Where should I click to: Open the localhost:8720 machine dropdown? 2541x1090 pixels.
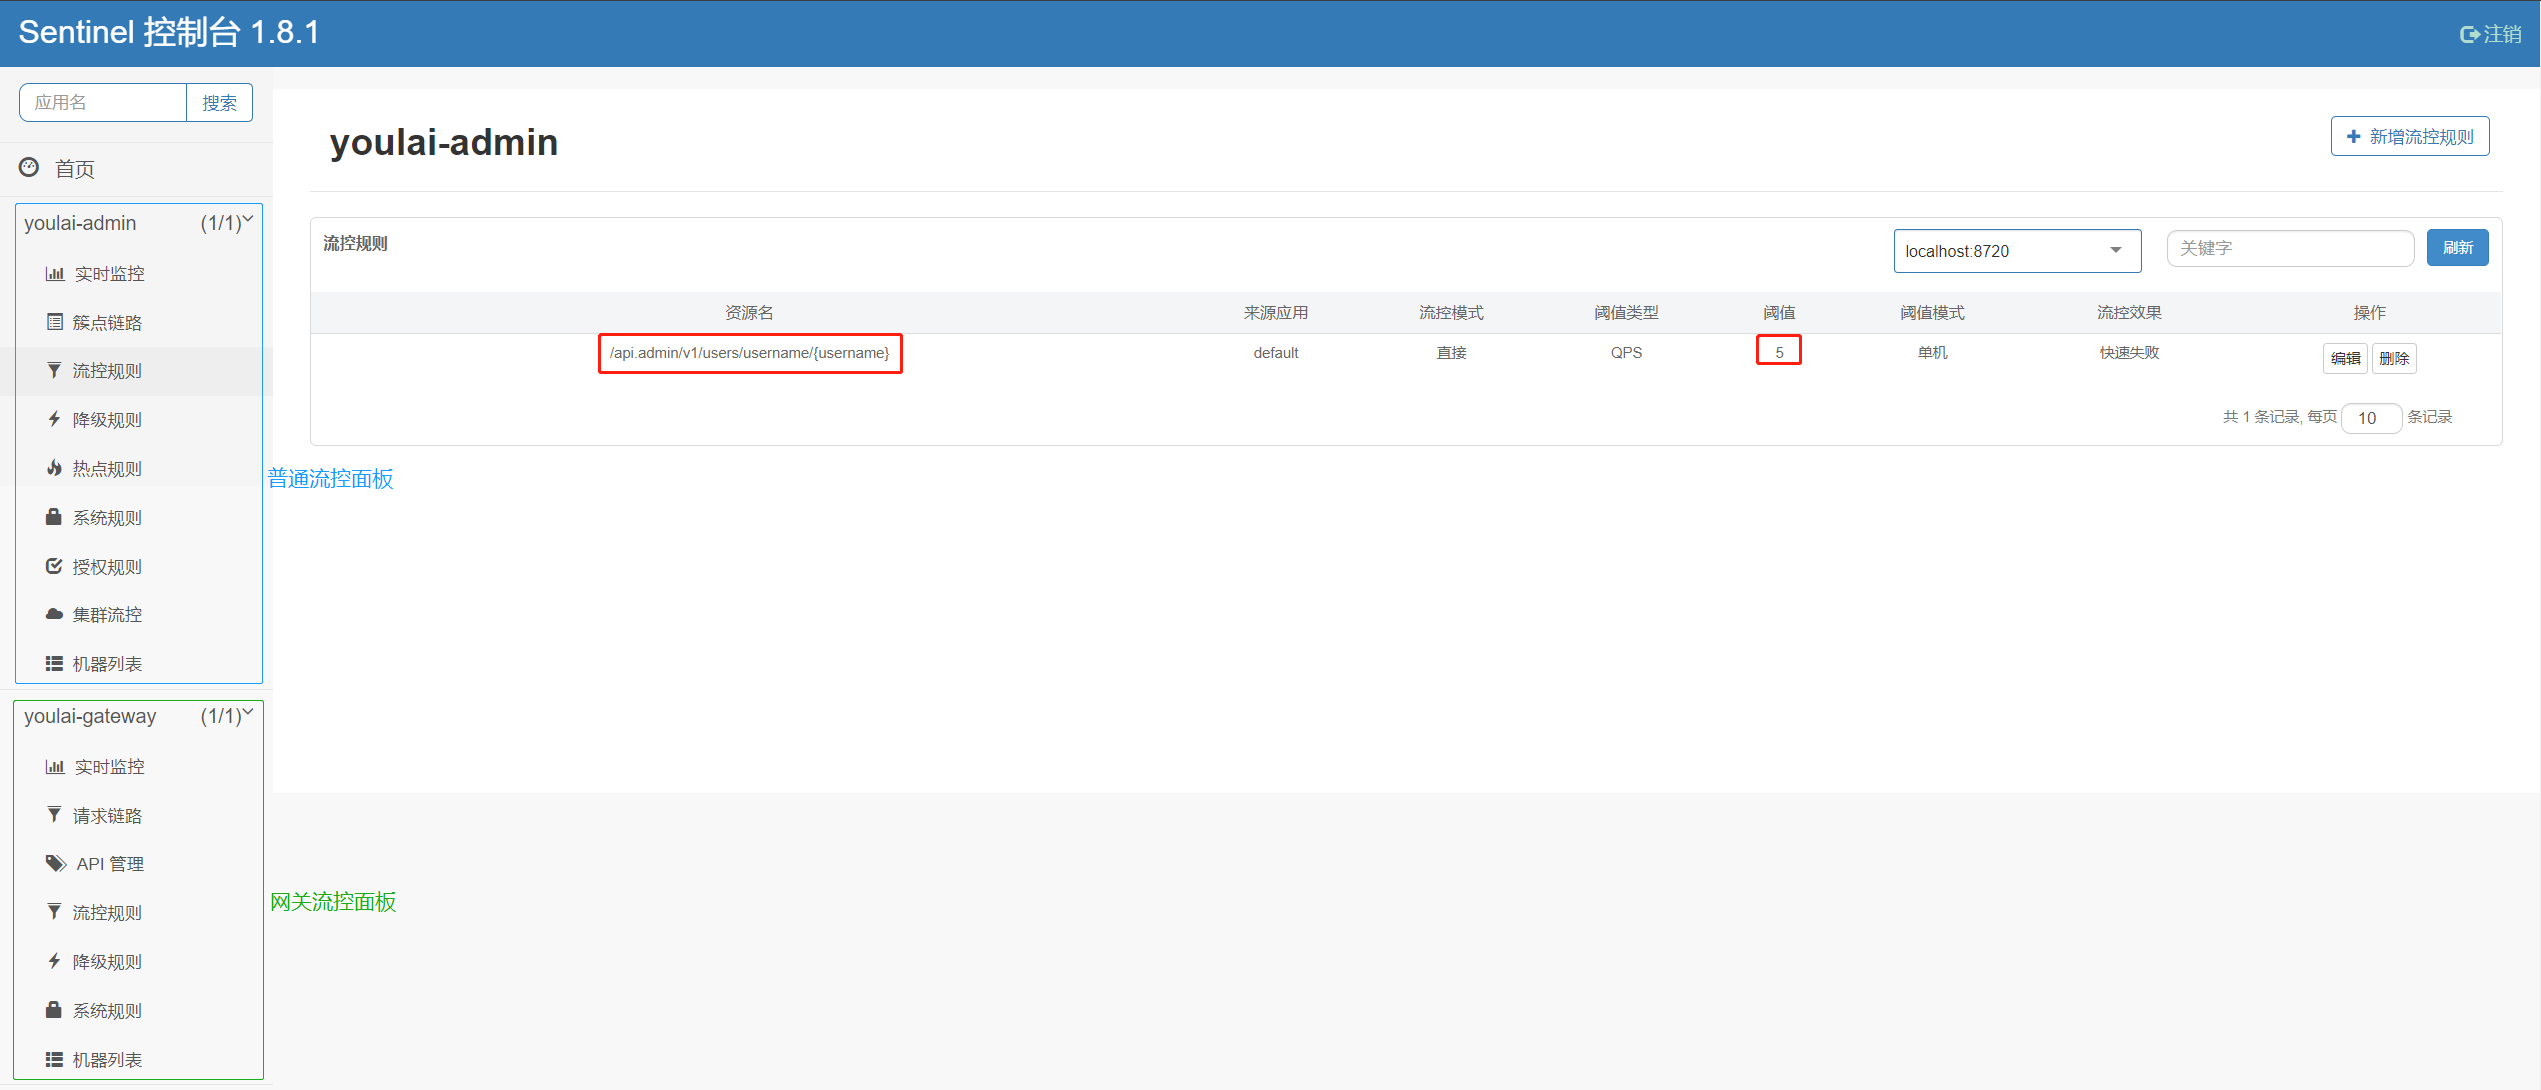click(2016, 251)
